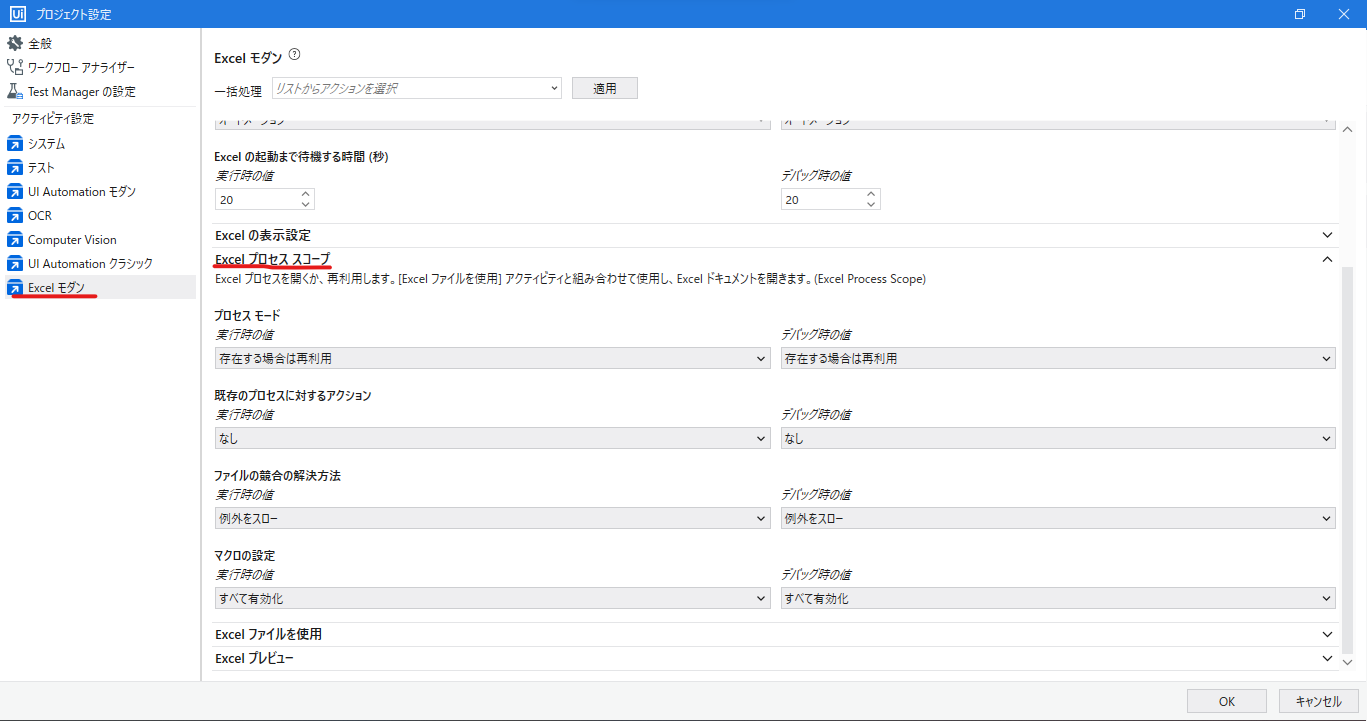The height and width of the screenshot is (721, 1367).
Task: Click the UI Automation クラシック arrow icon
Action: coord(15,264)
